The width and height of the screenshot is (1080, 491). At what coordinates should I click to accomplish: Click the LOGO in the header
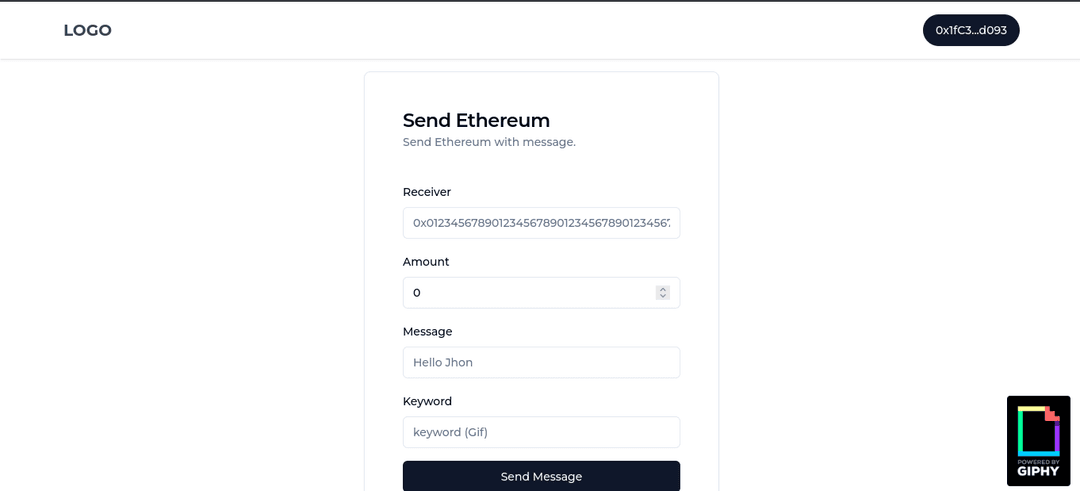point(87,30)
